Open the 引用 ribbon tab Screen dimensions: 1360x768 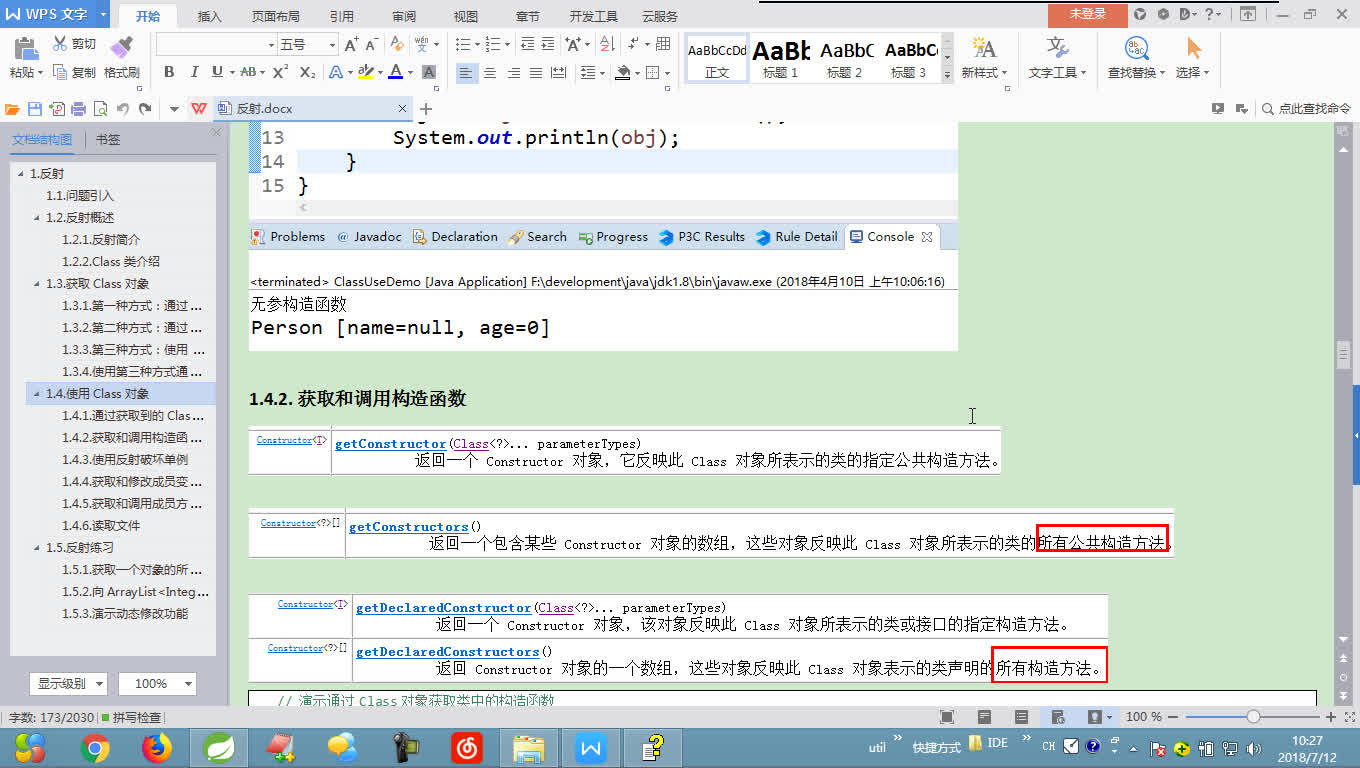click(x=342, y=16)
